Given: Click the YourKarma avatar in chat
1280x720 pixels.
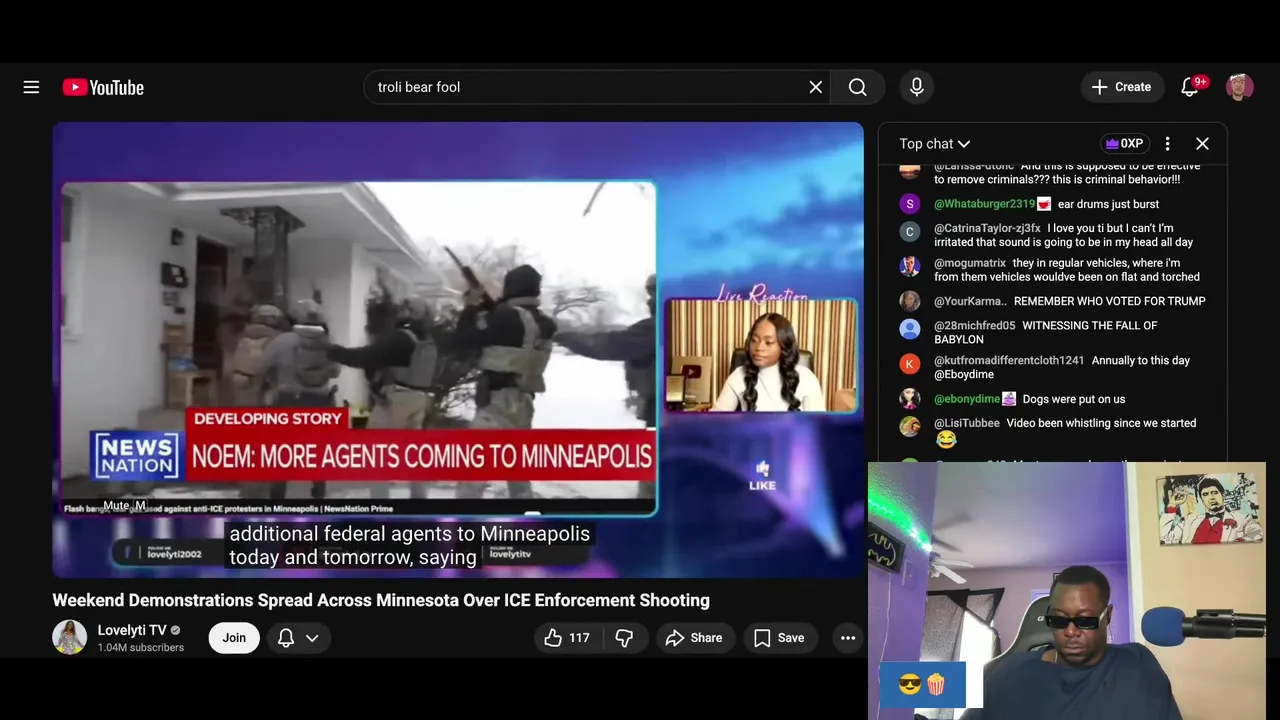Looking at the screenshot, I should pos(909,301).
